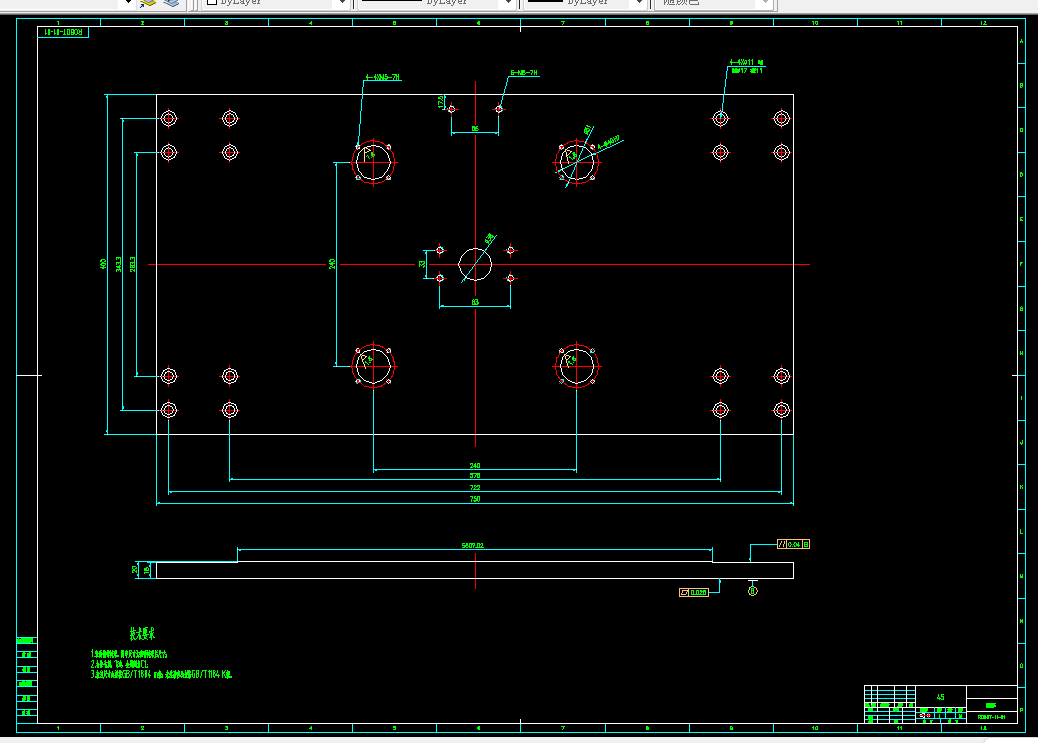
Task: Select the vertical 240 dimension between large holes
Action: 332,264
